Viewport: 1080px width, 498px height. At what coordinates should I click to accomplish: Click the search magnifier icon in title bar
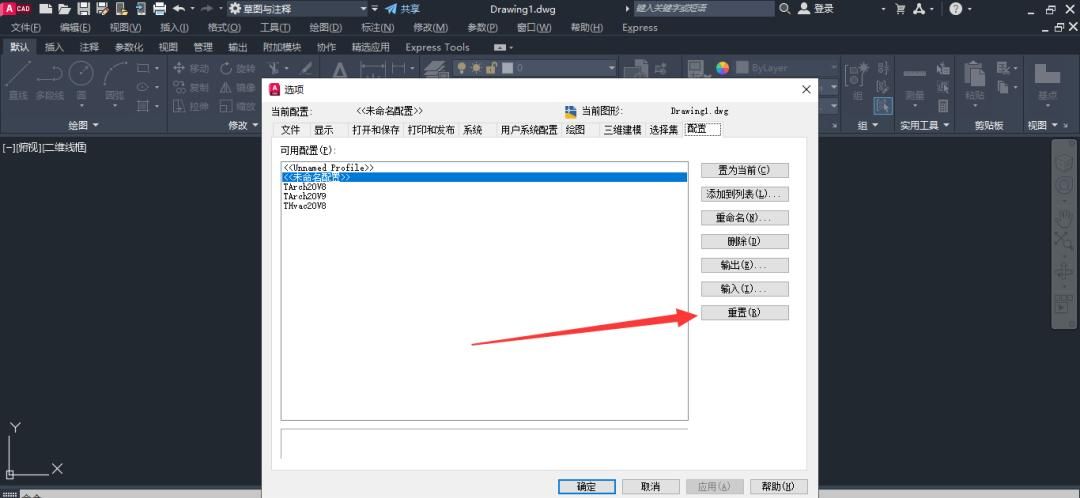pos(785,9)
